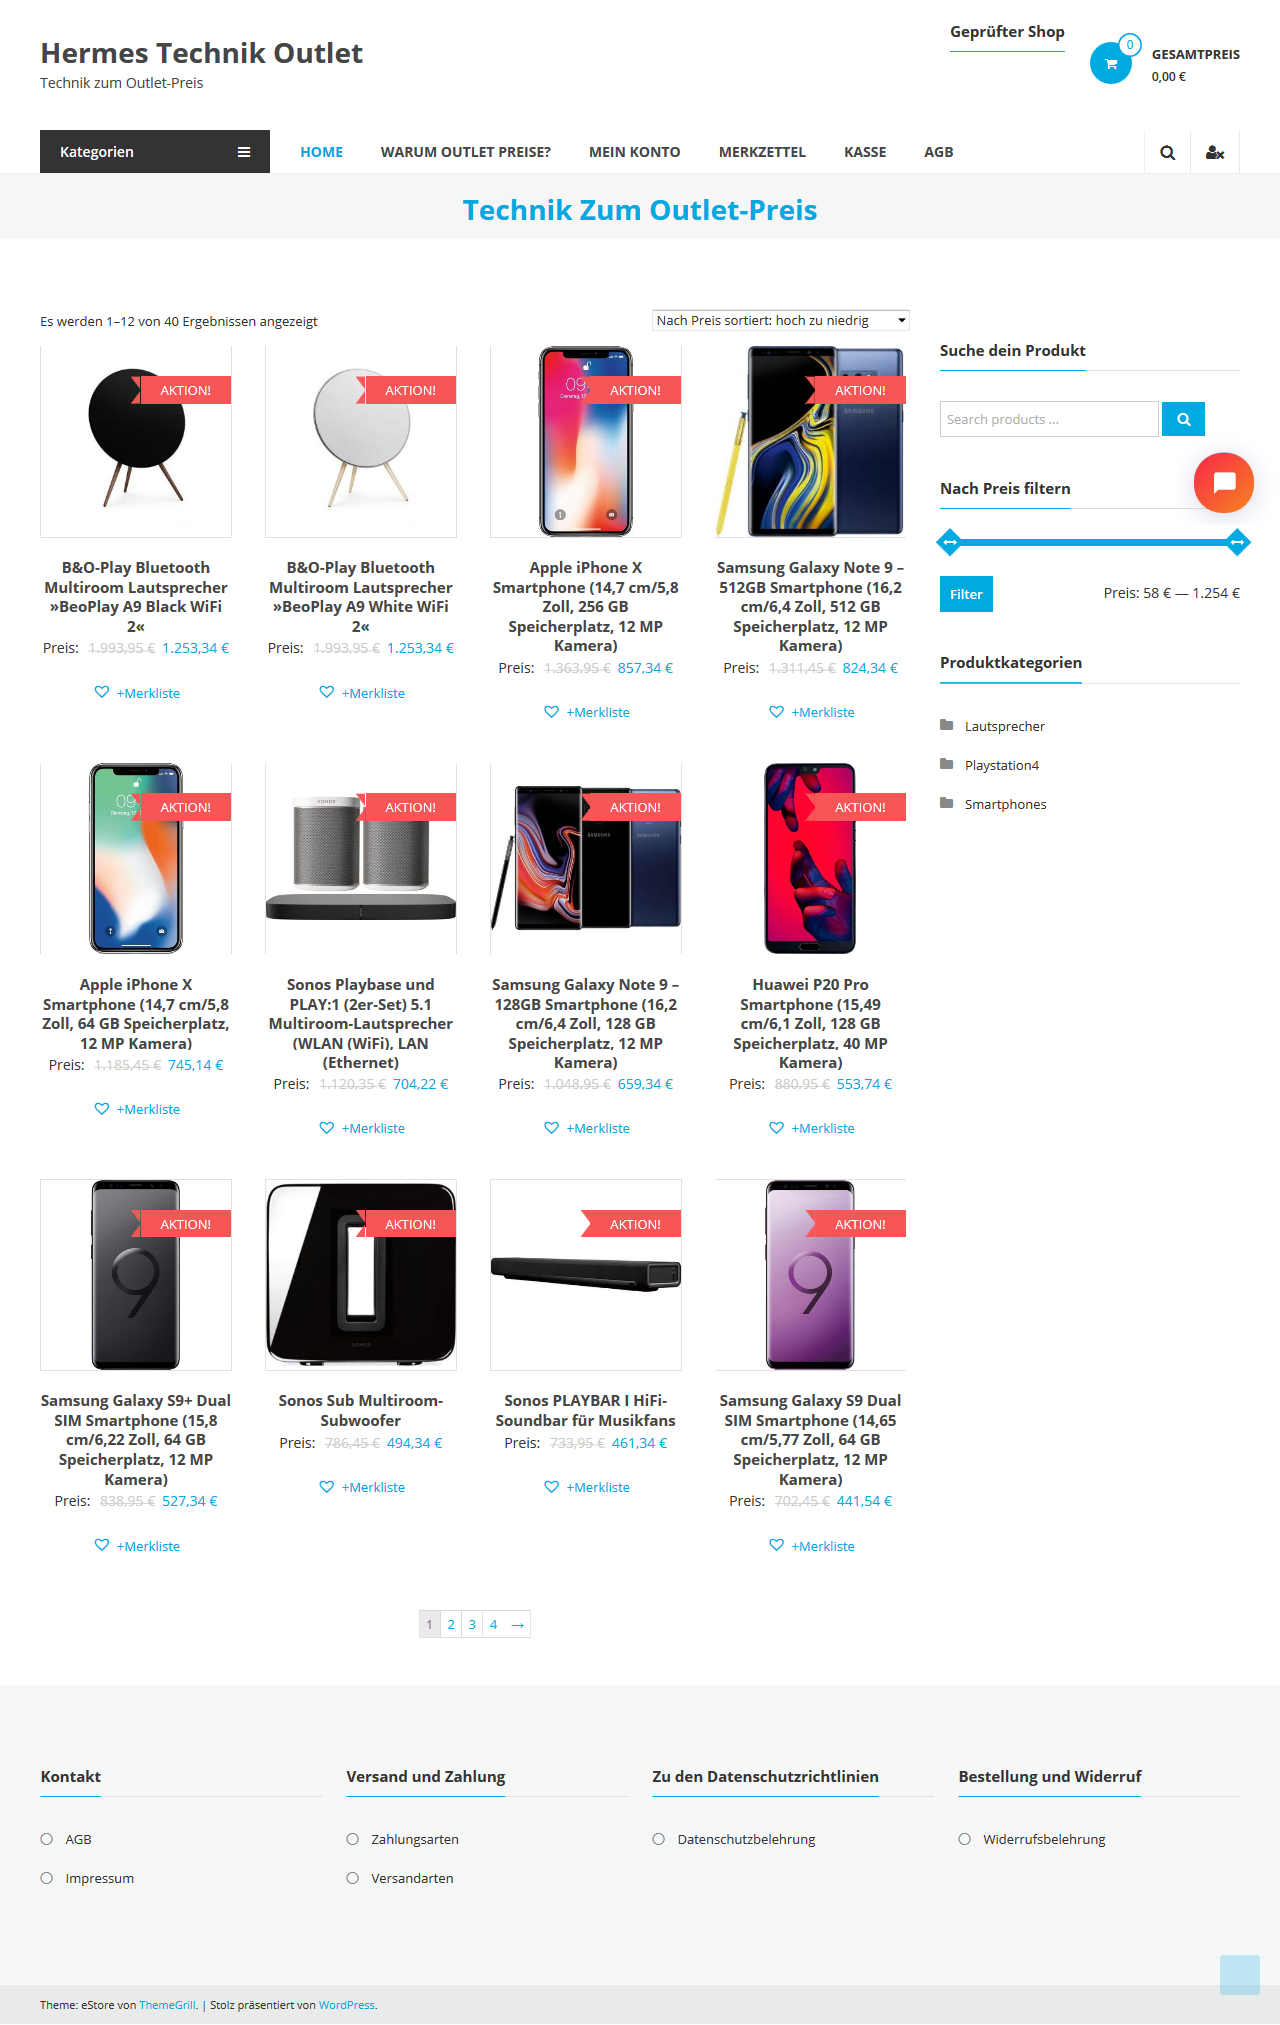1280x2025 pixels.
Task: Open the orange chat bubble widget
Action: tap(1224, 483)
